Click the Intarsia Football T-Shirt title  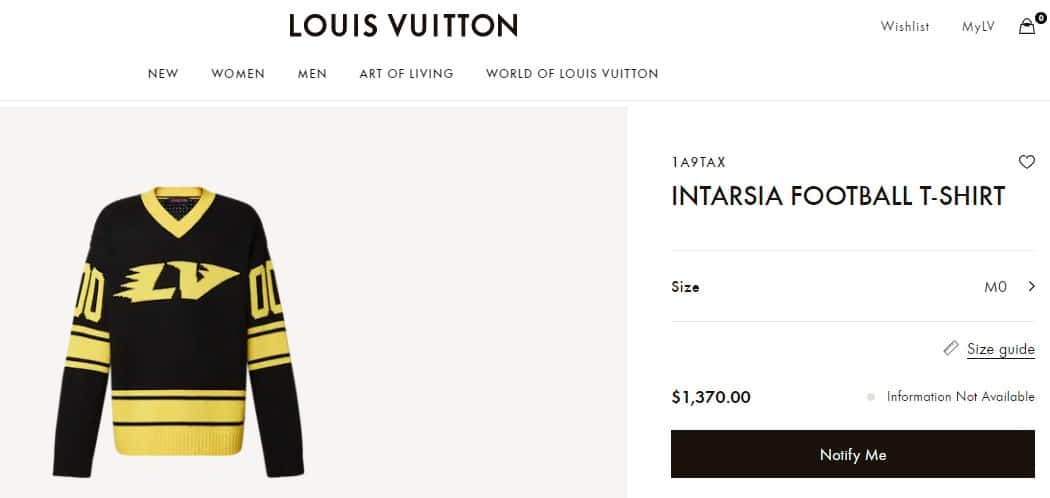837,196
